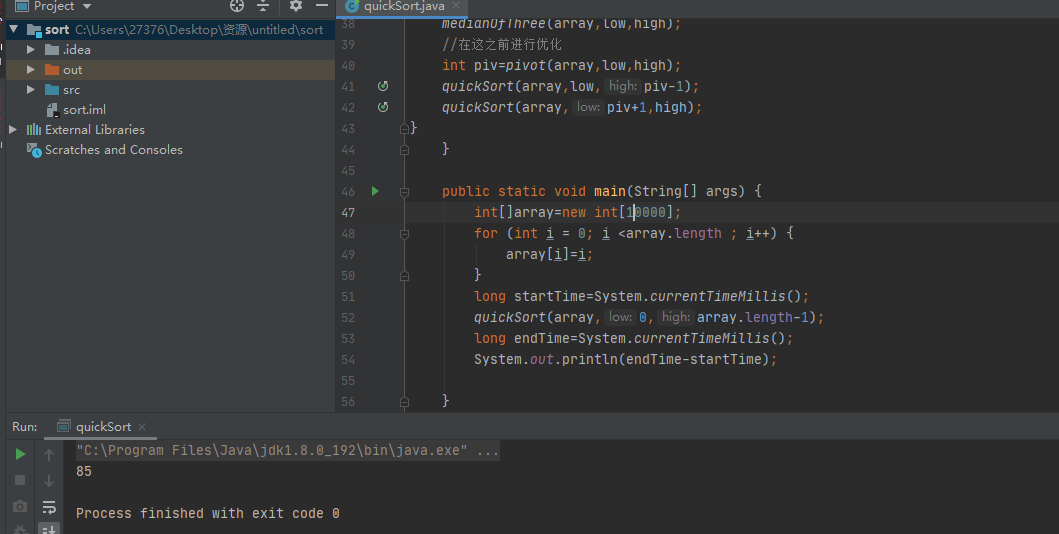1059x534 pixels.
Task: Click "Process finished with exit code 0" text
Action: 207,513
